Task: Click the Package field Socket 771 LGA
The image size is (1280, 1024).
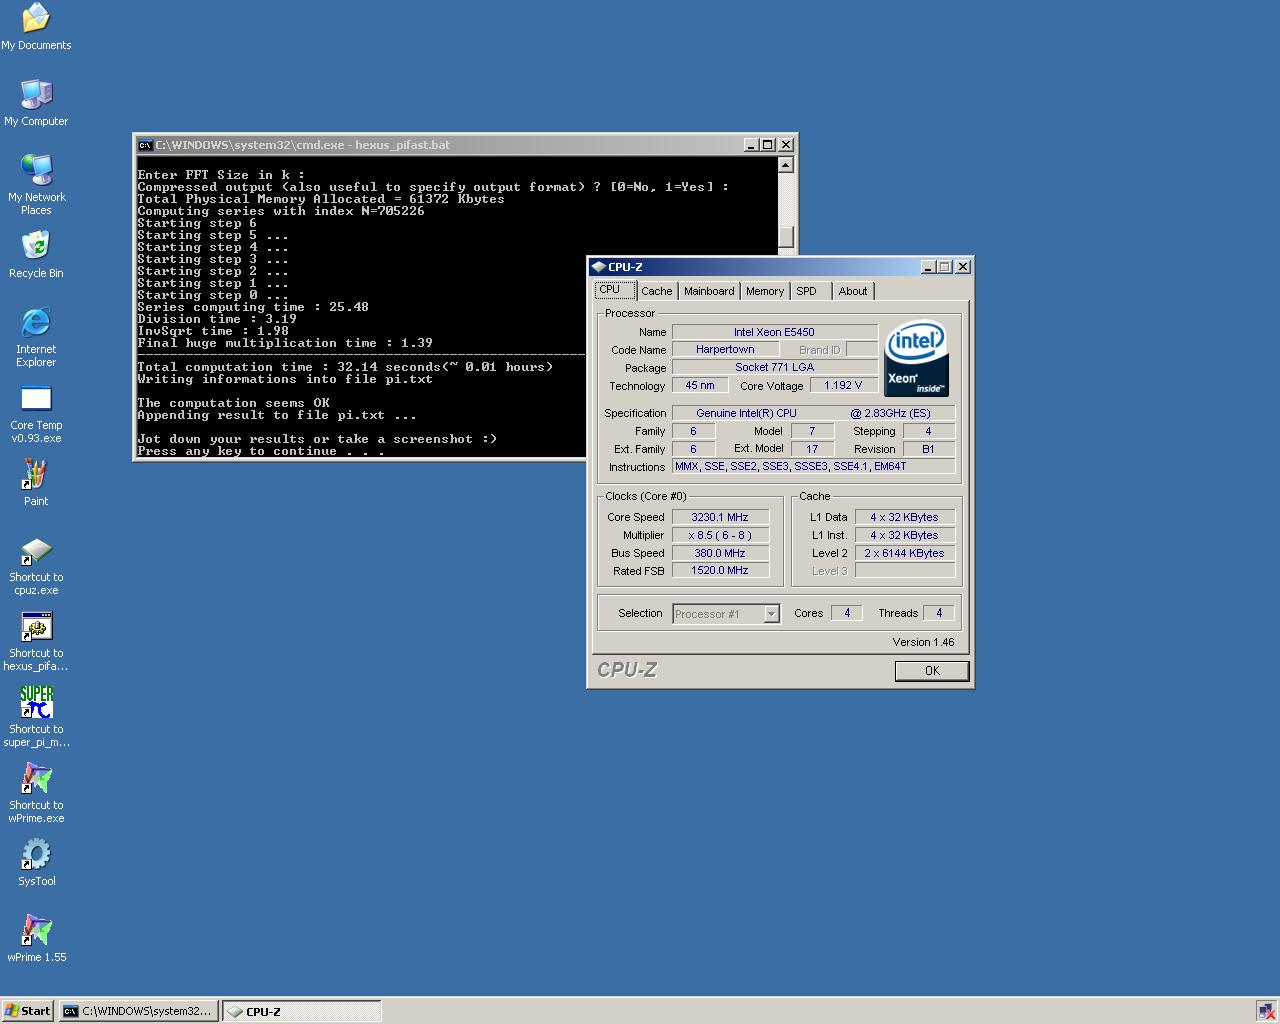Action: (775, 367)
